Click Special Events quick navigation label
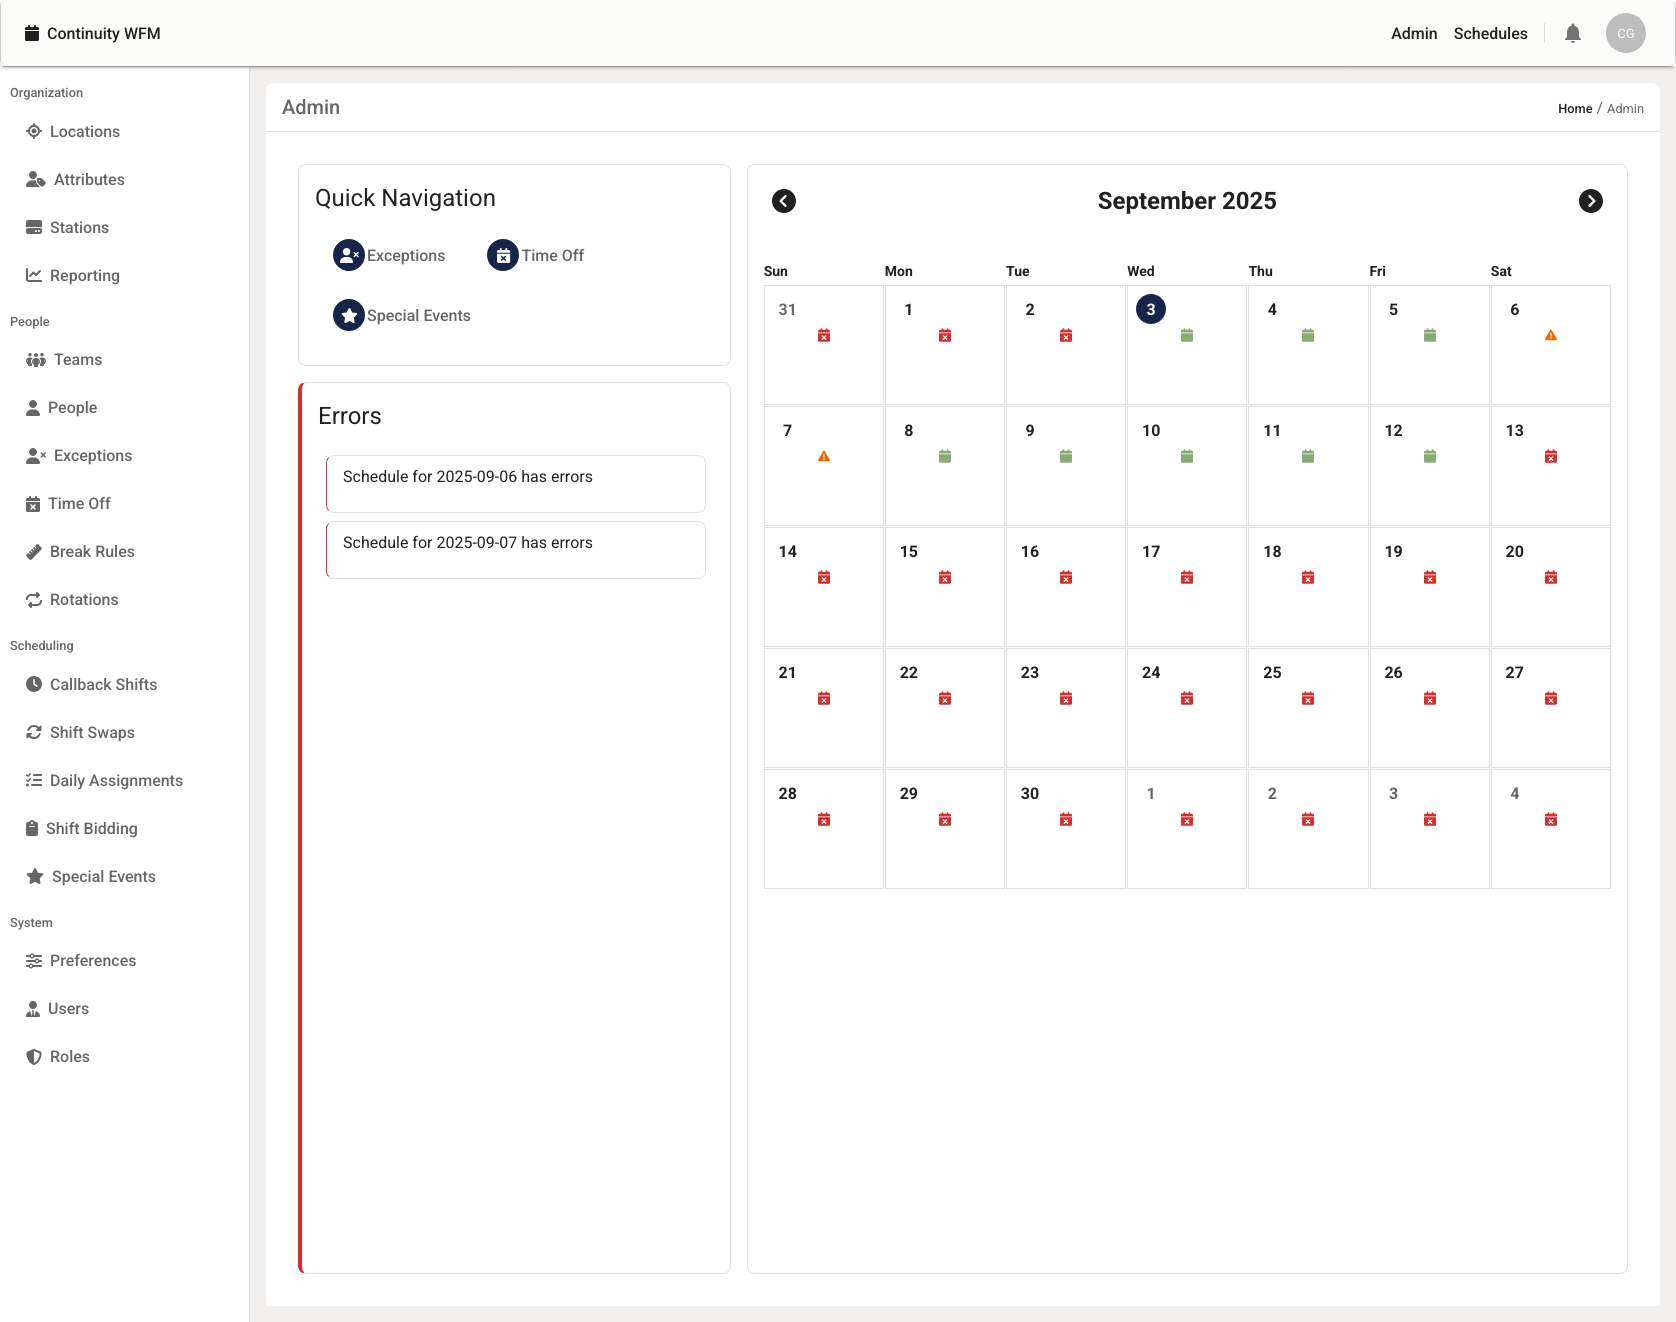 tap(419, 315)
